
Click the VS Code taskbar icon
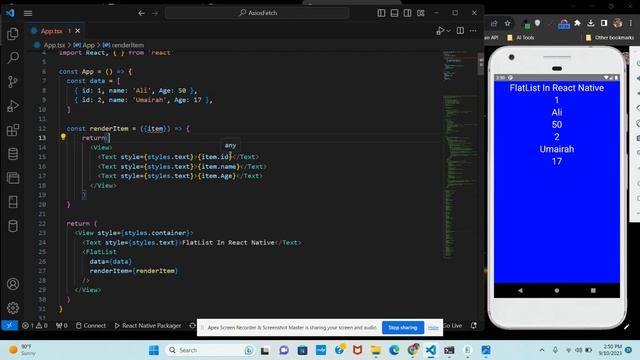[x=431, y=350]
